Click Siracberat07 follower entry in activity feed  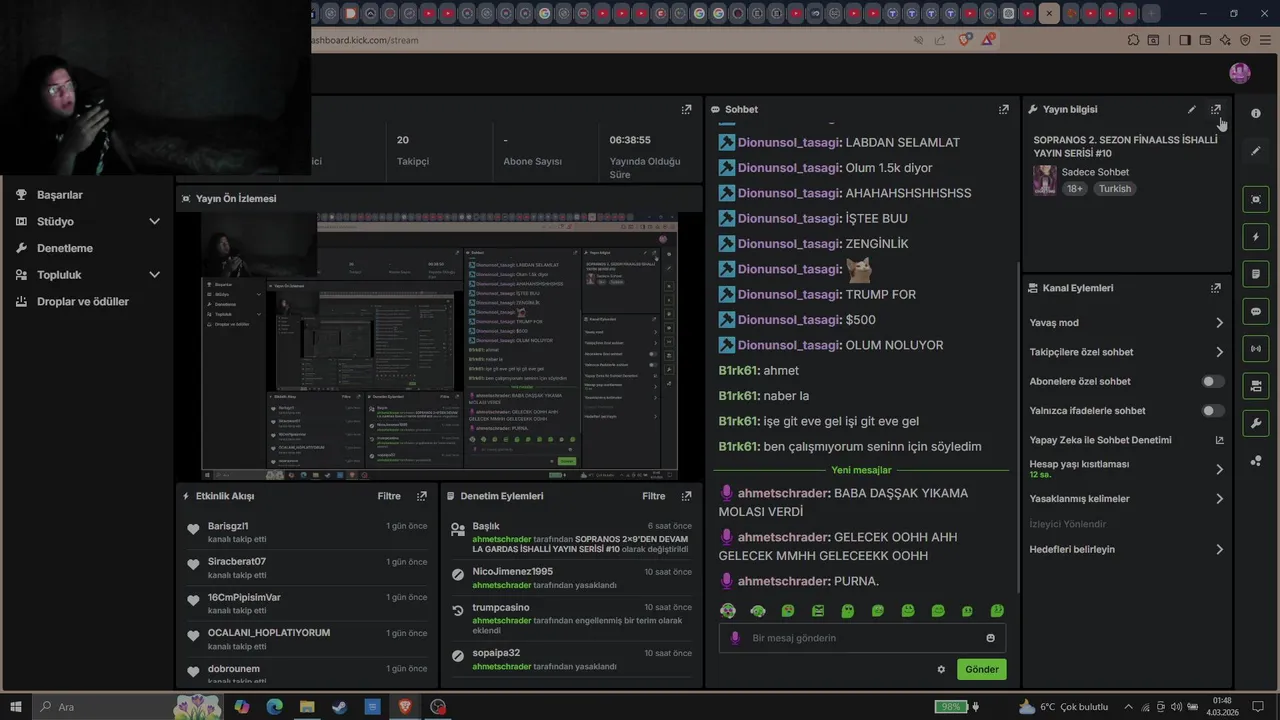307,568
